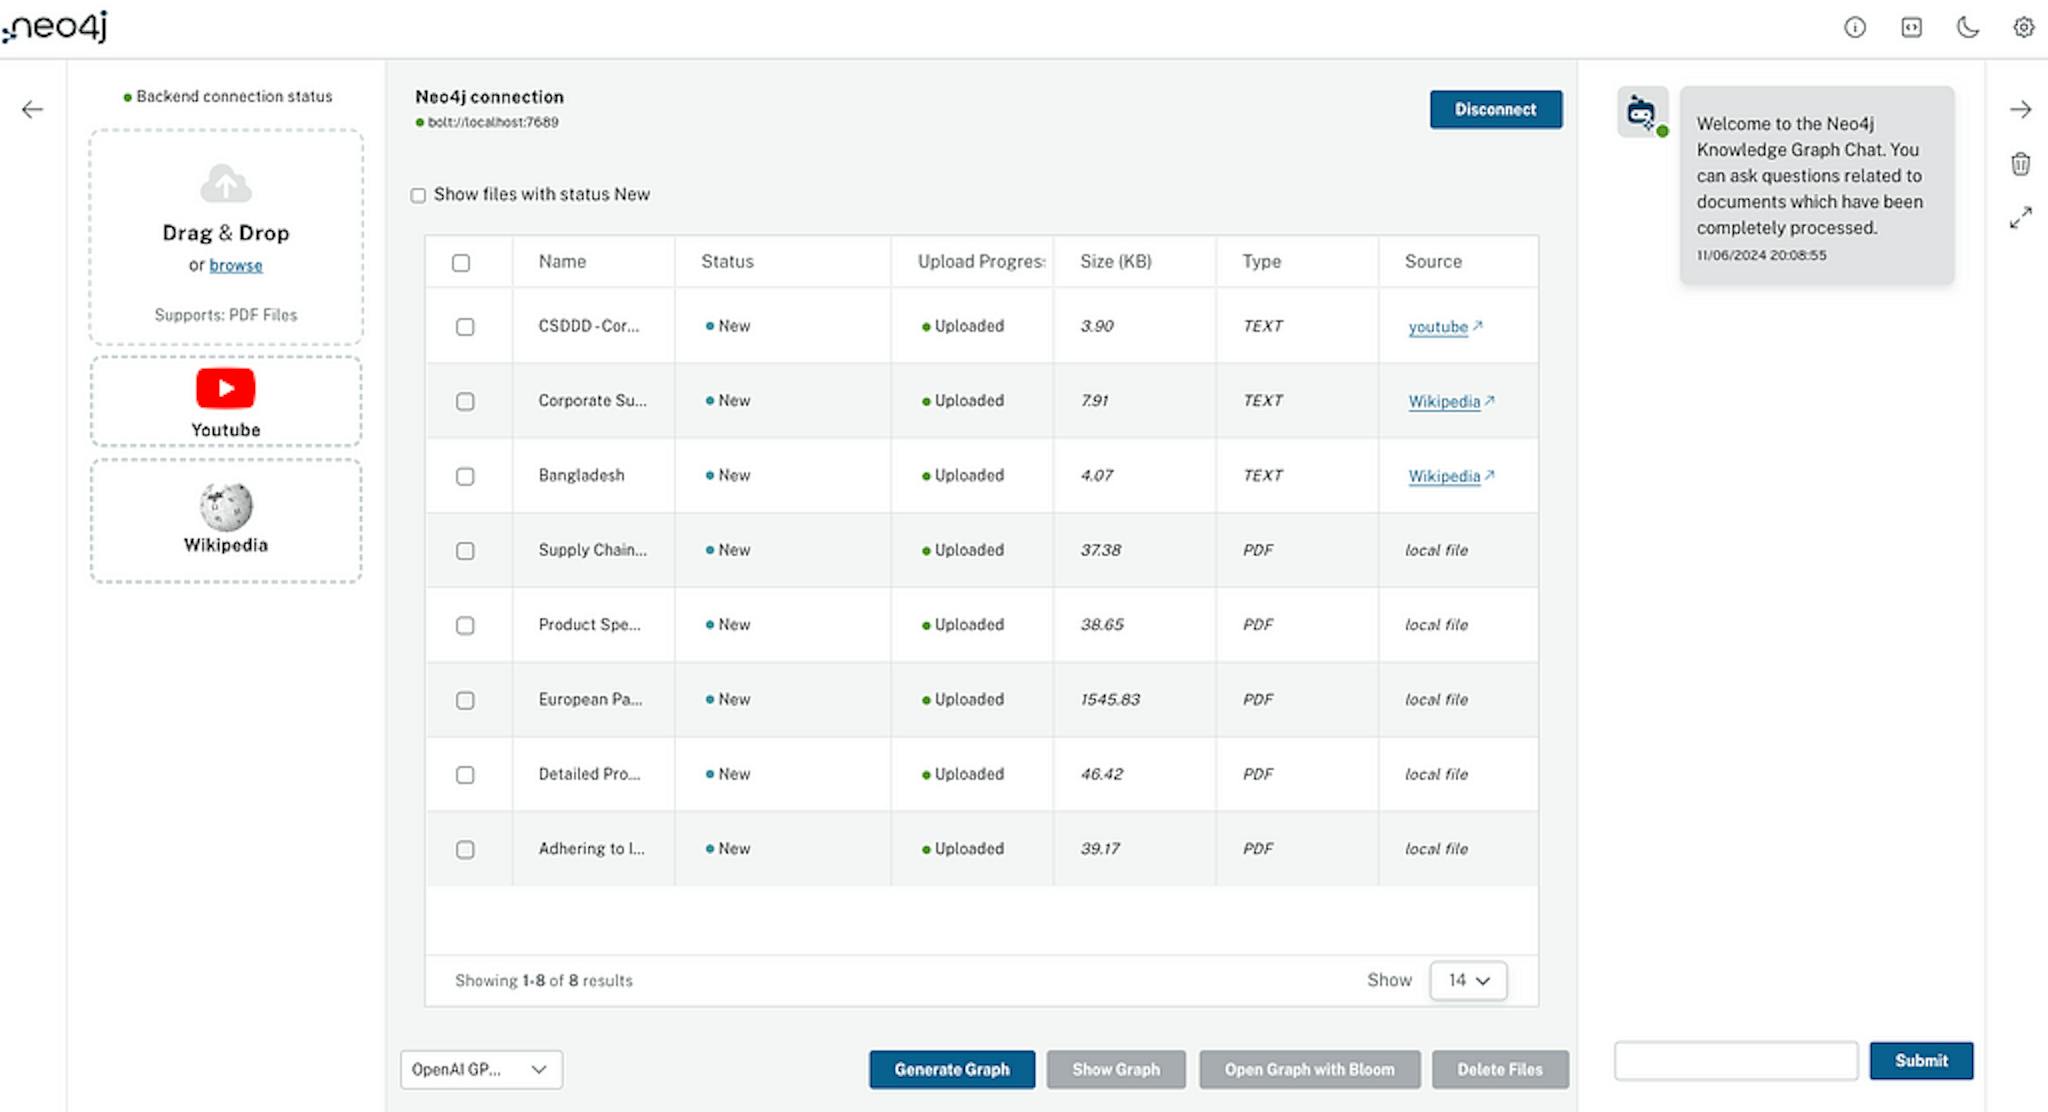Click the Generate Graph button
The image size is (2048, 1112).
(951, 1069)
